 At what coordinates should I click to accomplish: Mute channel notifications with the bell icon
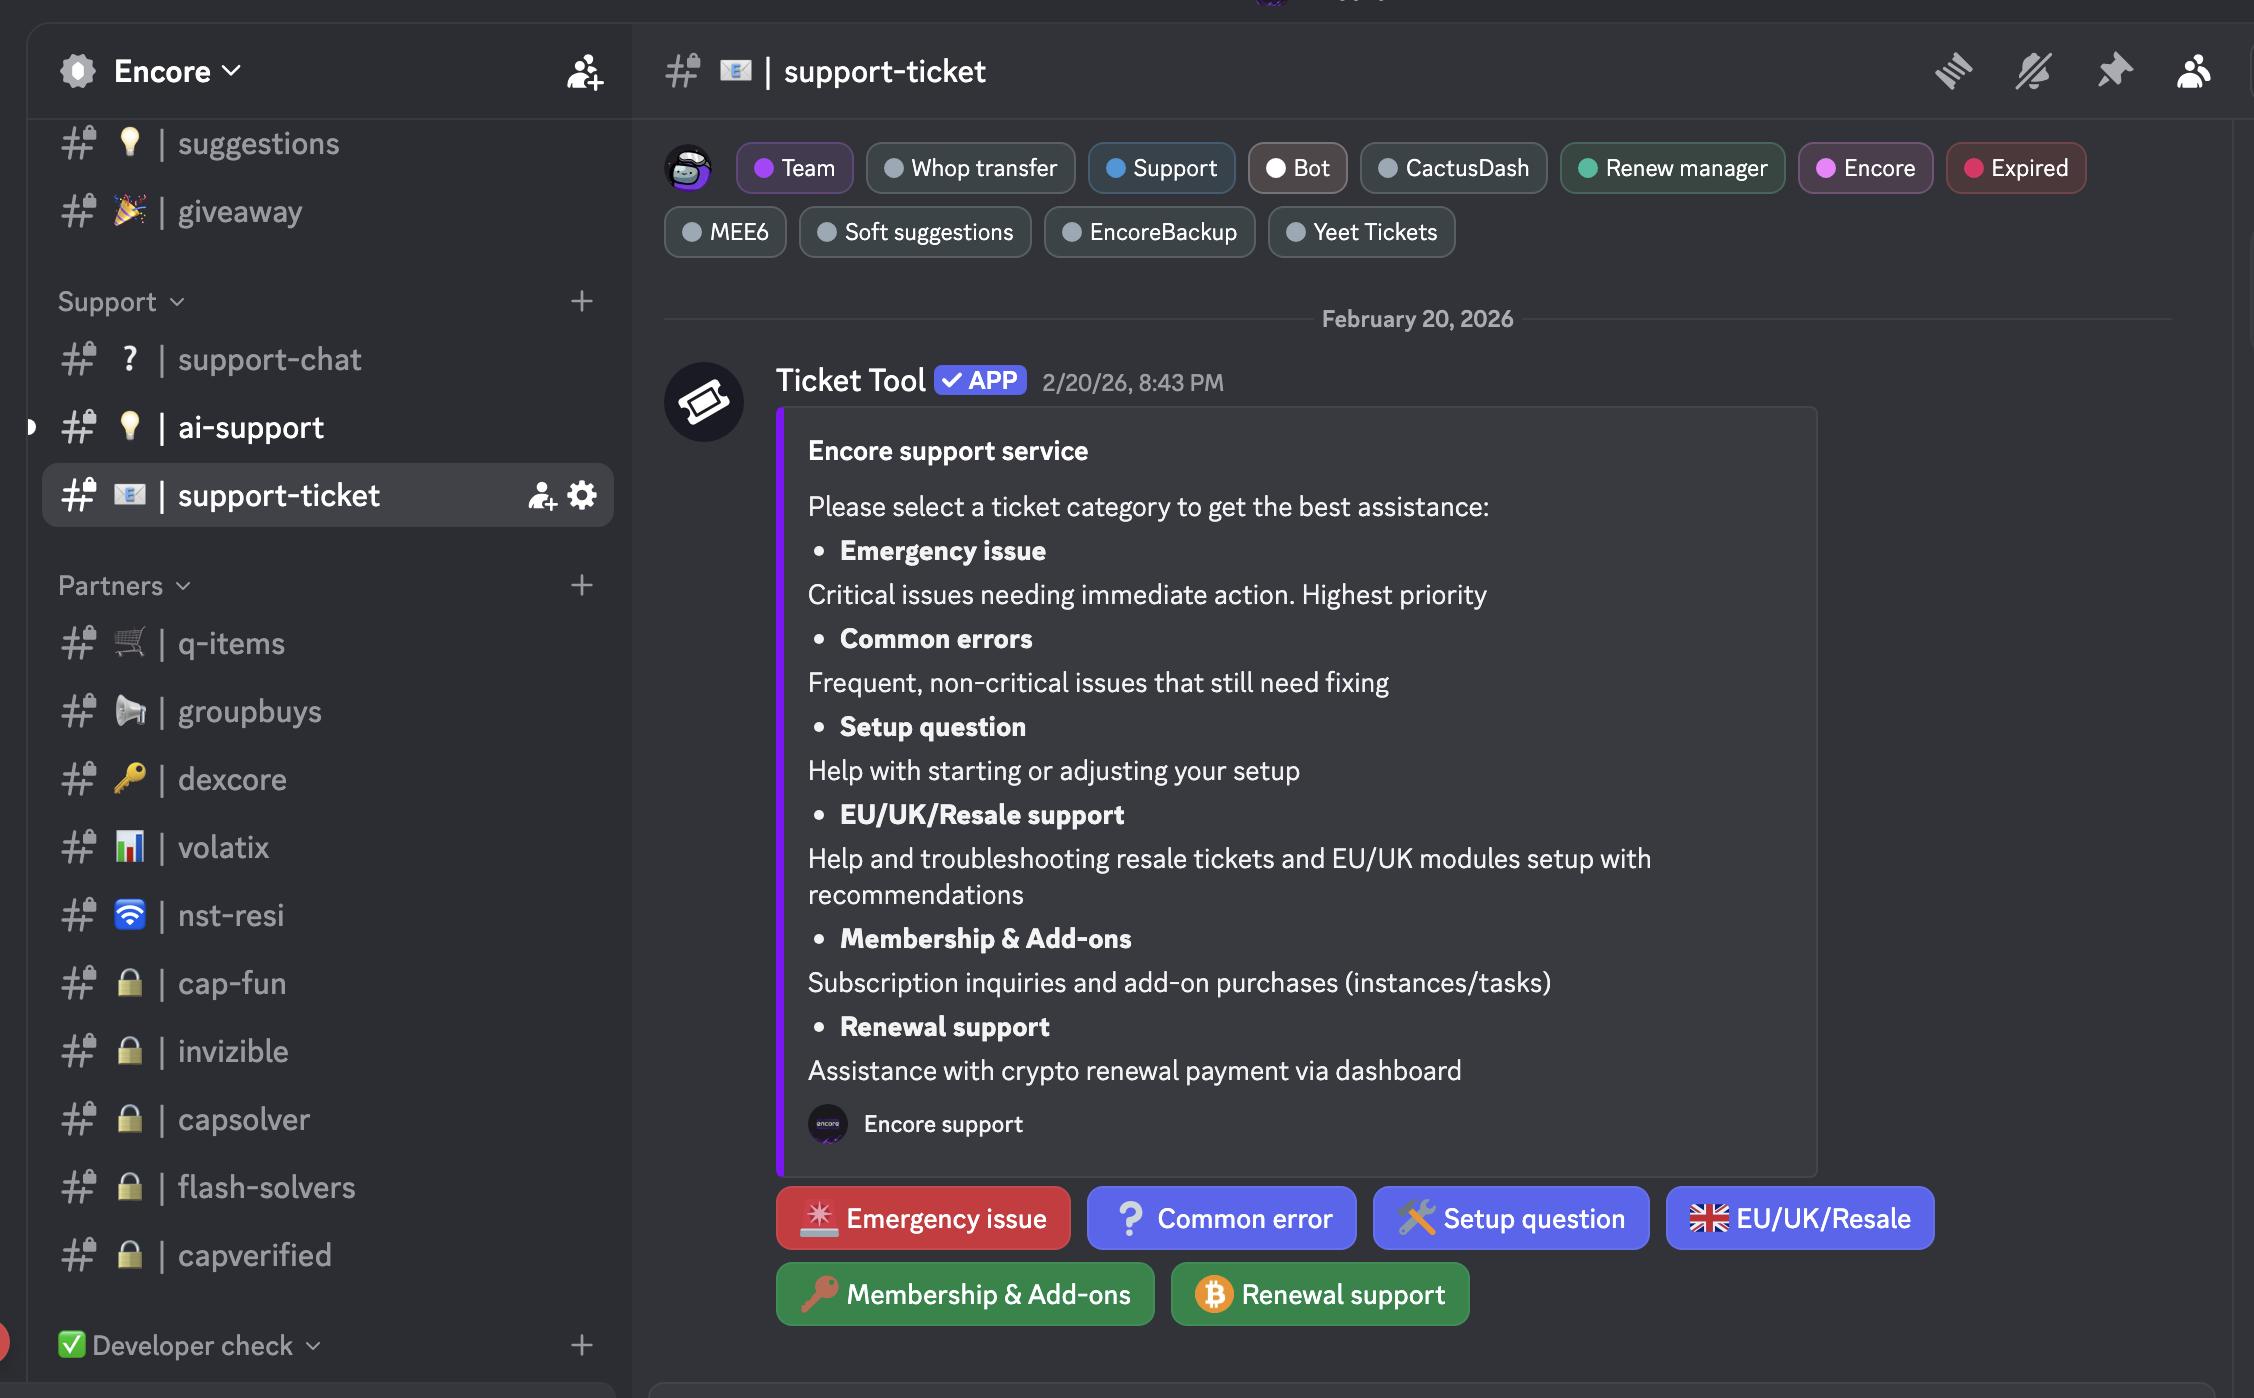(x=2035, y=70)
